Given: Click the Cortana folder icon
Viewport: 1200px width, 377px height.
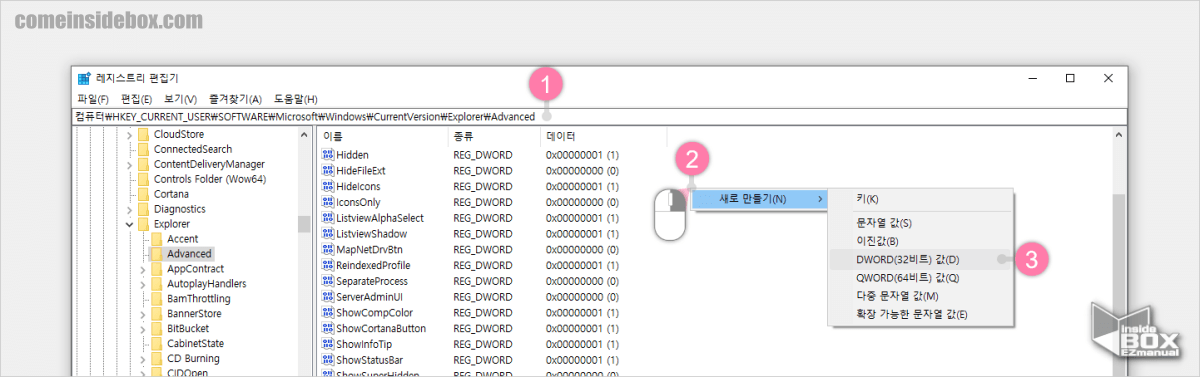Looking at the screenshot, I should tap(143, 194).
